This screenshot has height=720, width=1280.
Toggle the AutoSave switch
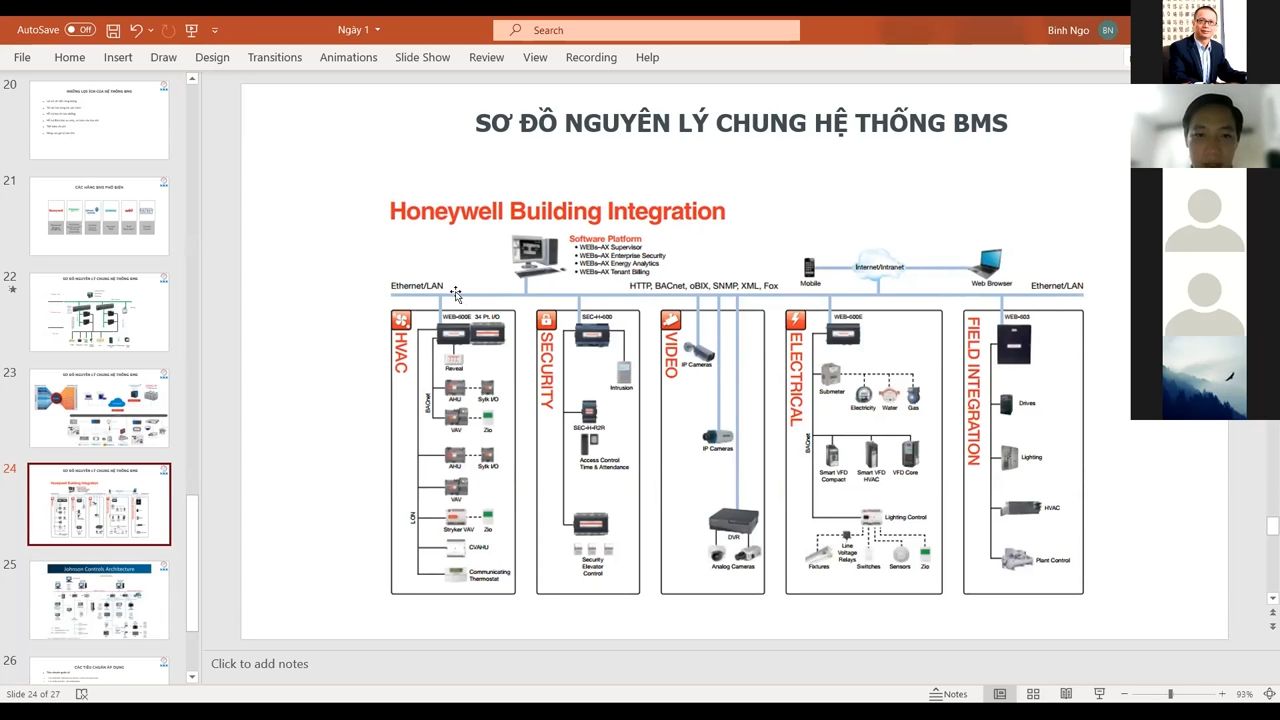coord(80,30)
